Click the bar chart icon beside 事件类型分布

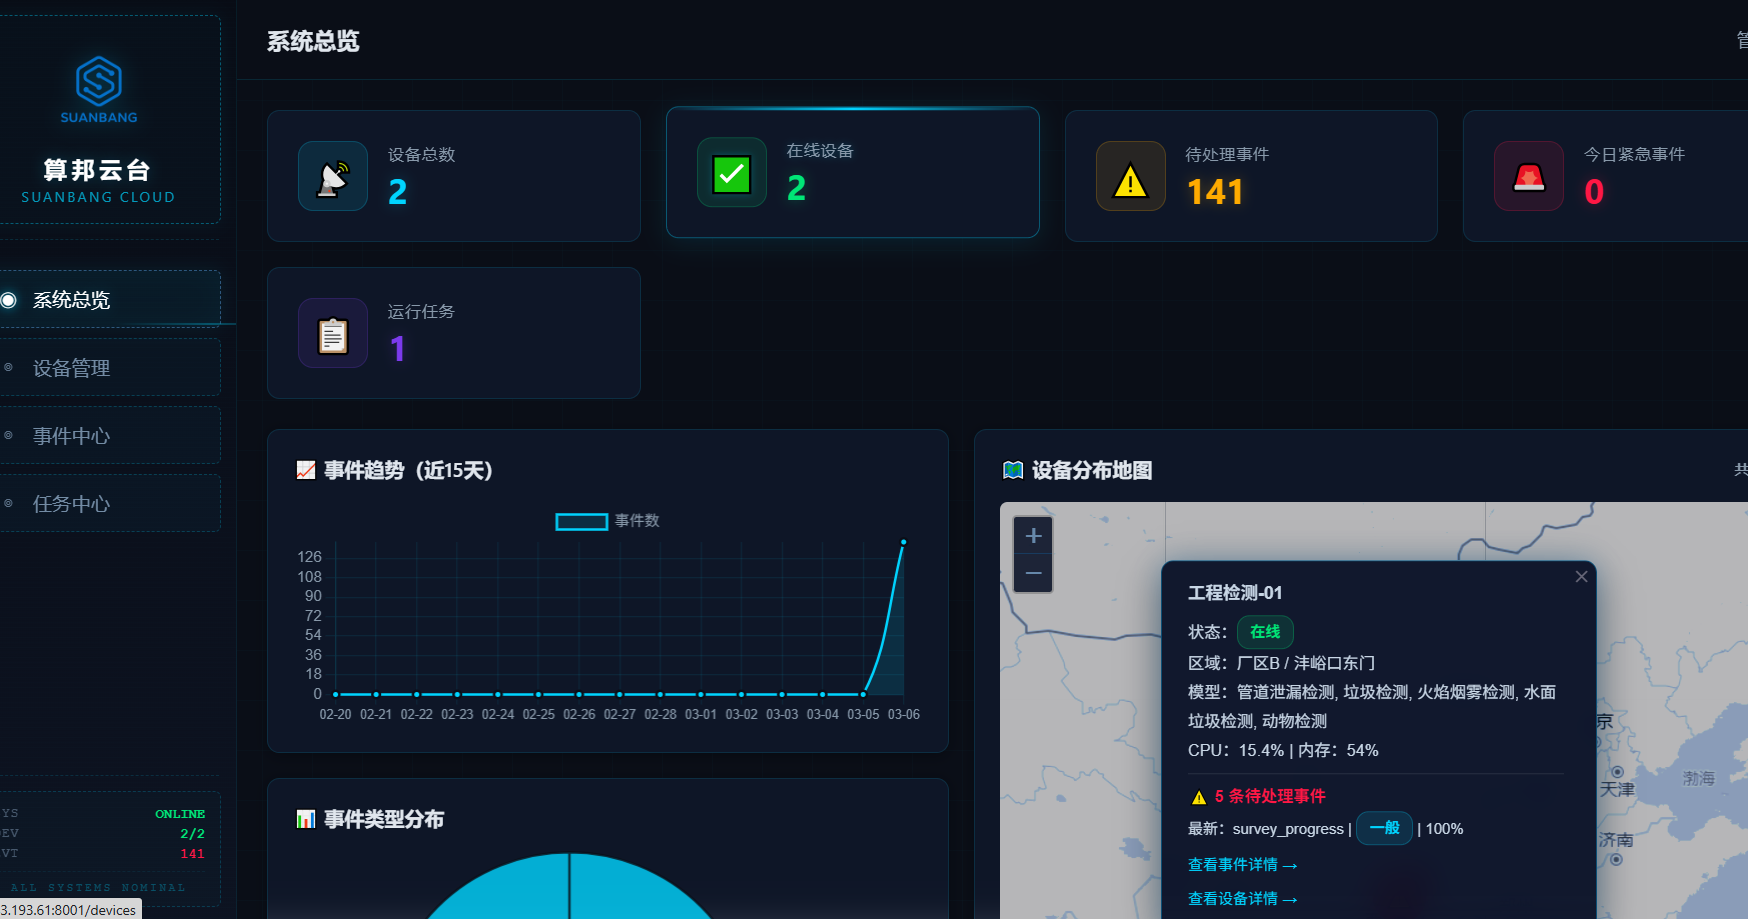point(305,819)
